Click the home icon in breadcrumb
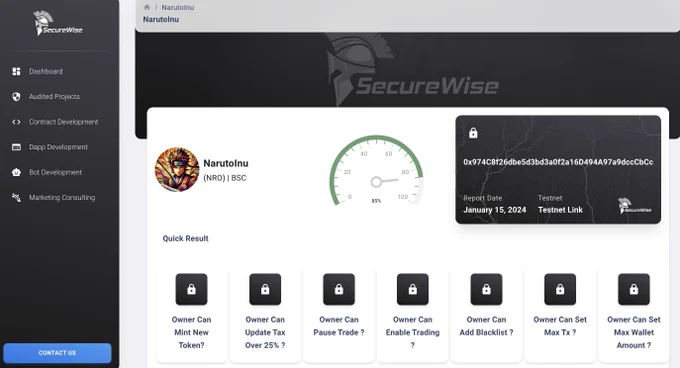Viewport: 680px width, 368px height. point(147,7)
